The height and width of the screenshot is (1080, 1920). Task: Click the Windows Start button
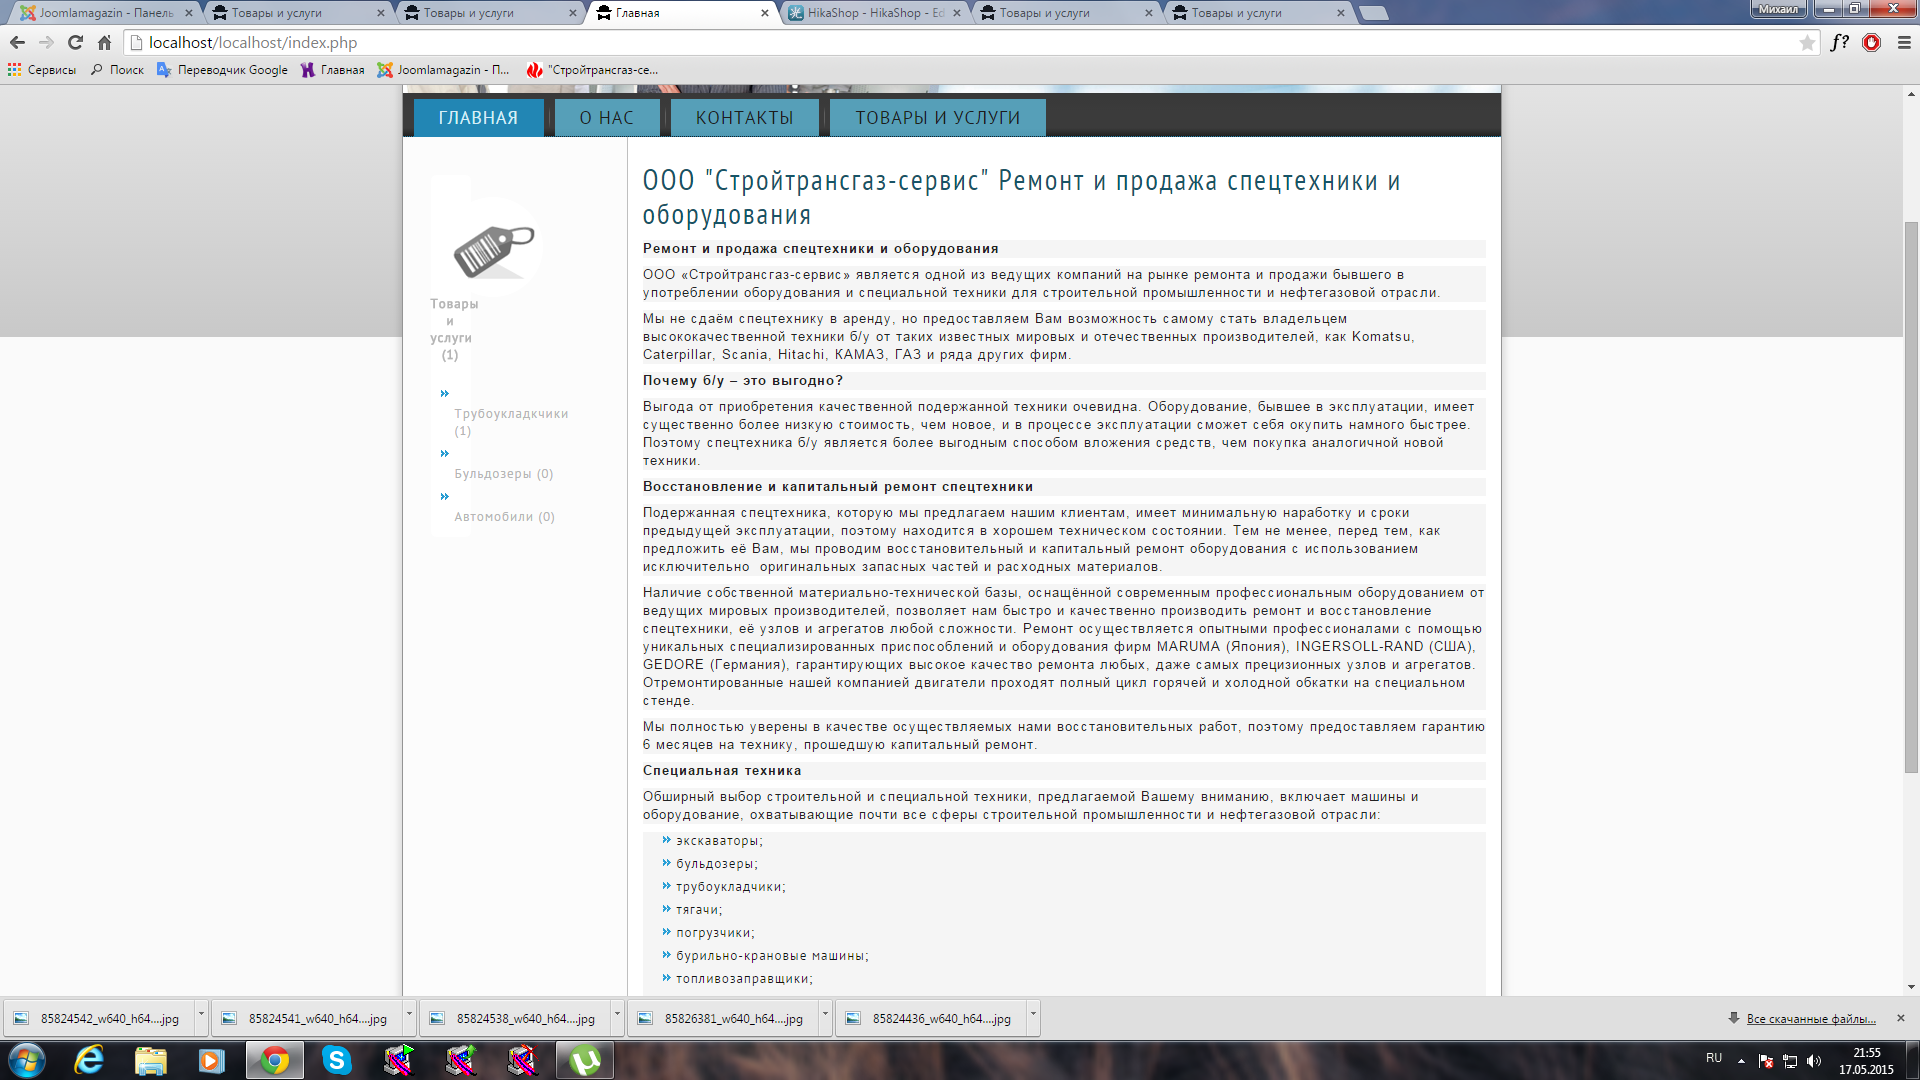(x=27, y=1060)
